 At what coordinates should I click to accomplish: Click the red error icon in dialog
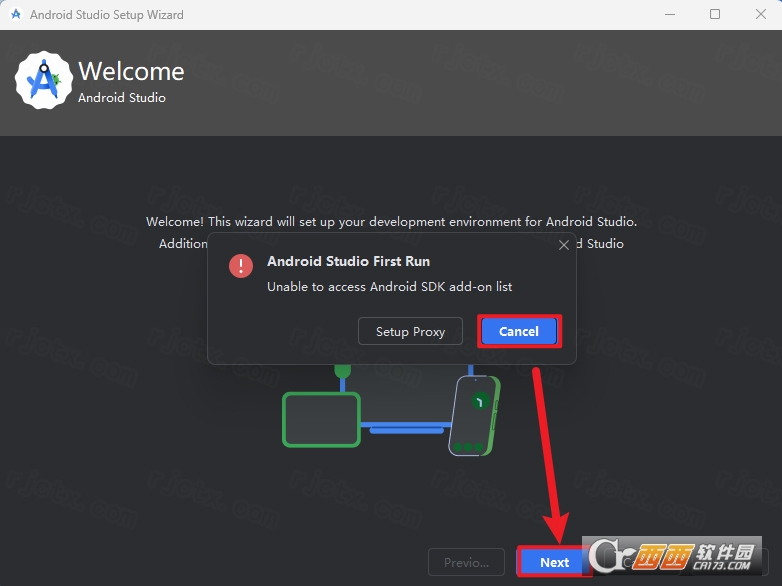point(241,266)
